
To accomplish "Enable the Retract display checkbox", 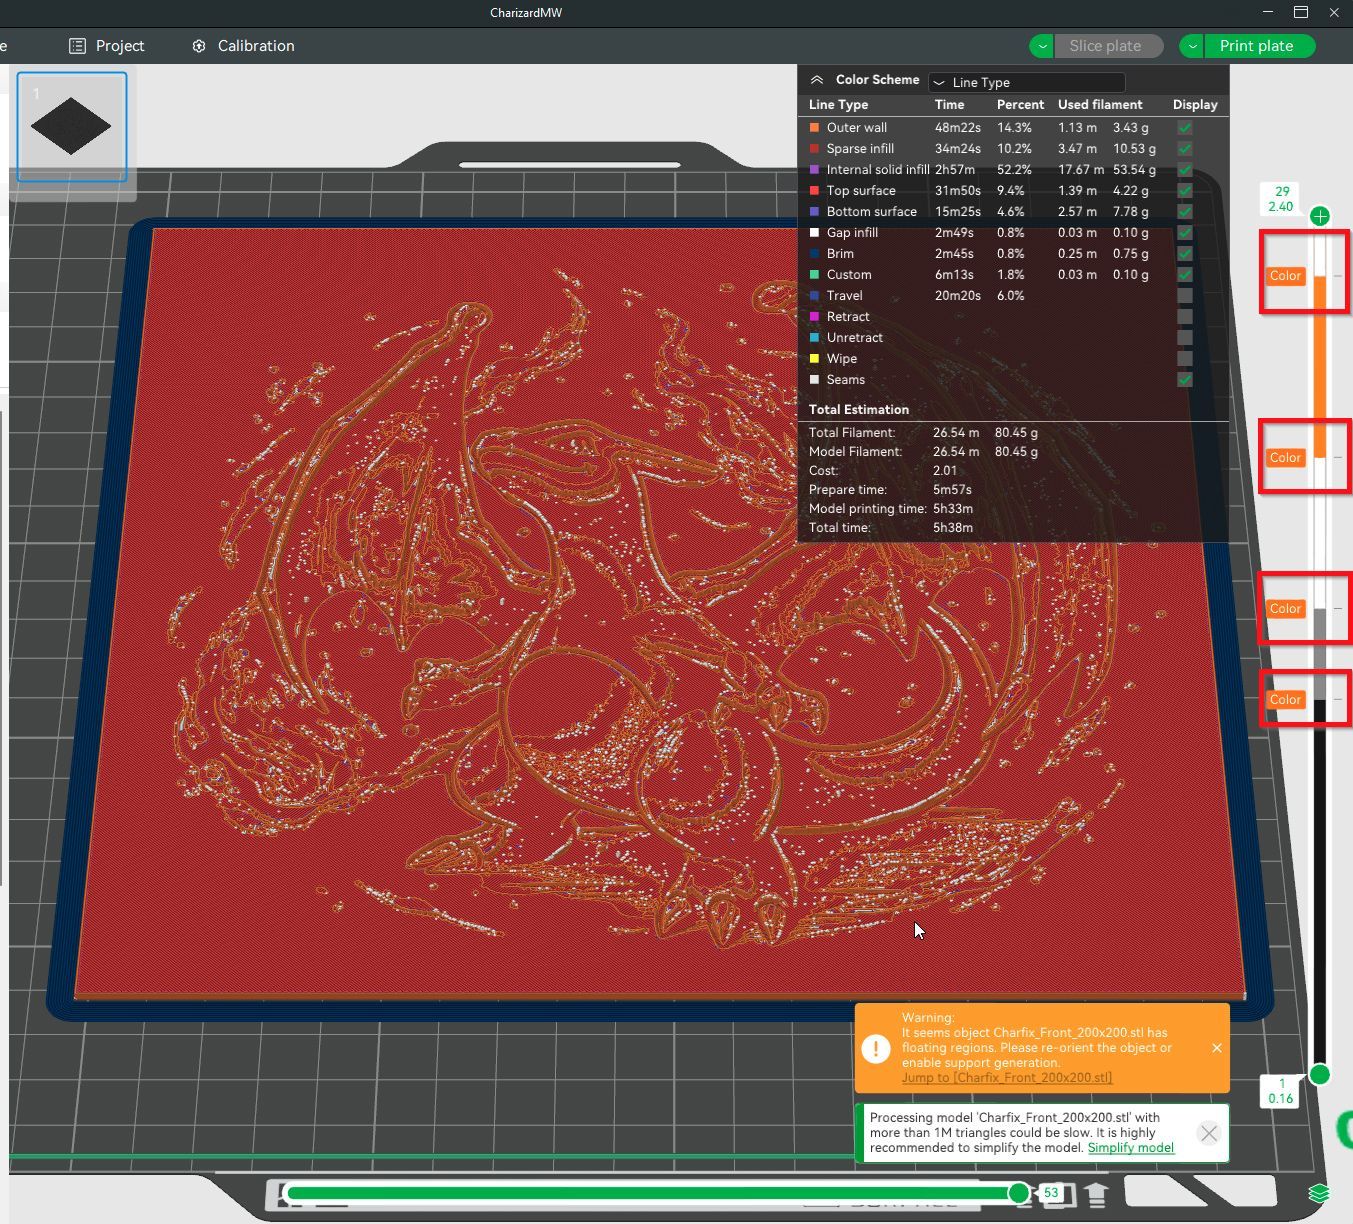I will pos(1185,317).
